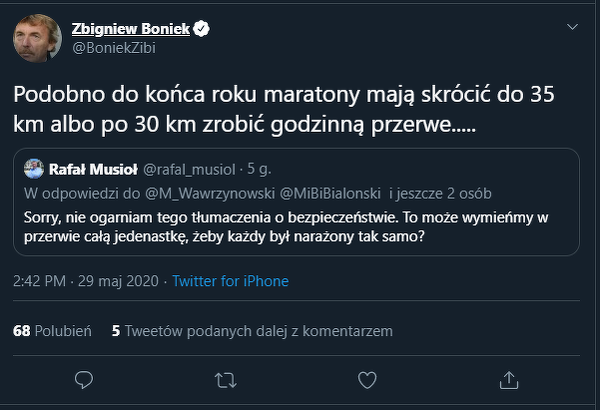Click the reply speech bubble icon

click(84, 380)
